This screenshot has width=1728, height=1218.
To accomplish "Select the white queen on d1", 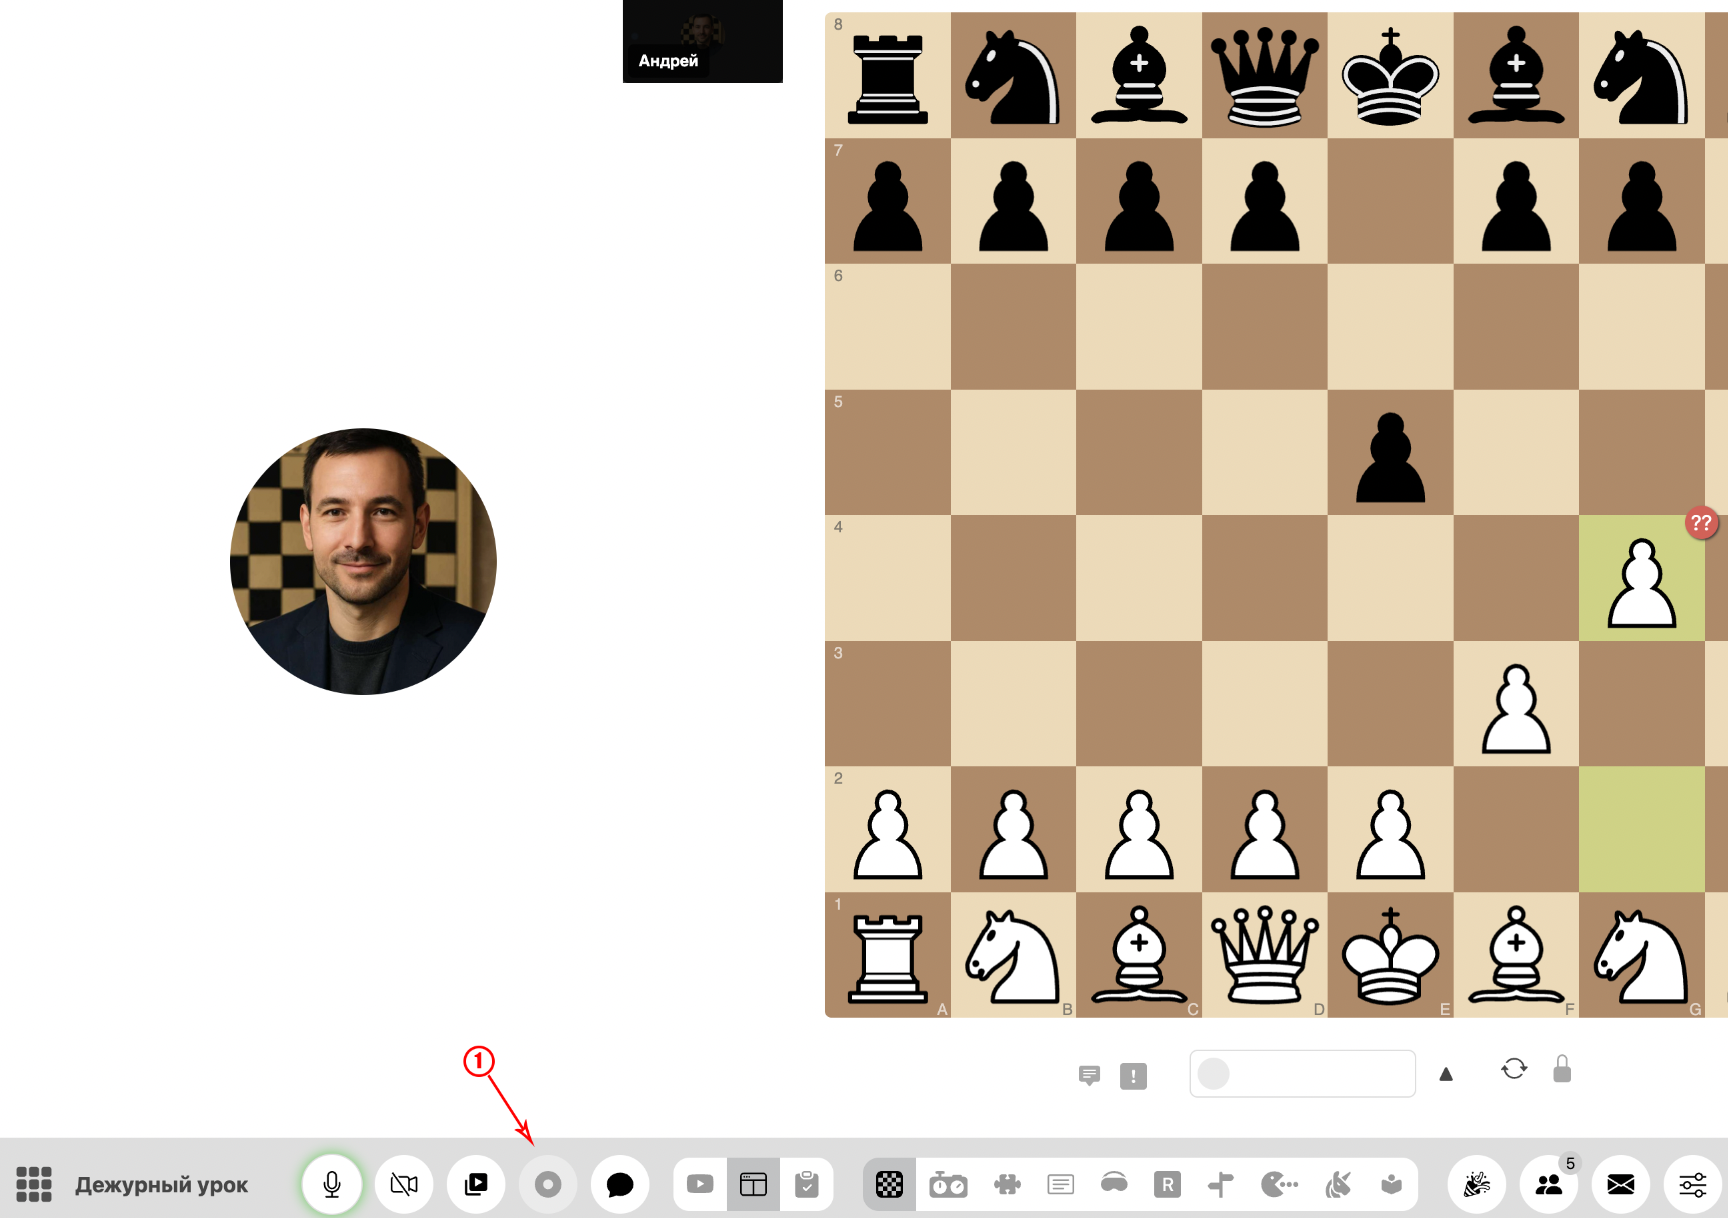I will (1265, 955).
